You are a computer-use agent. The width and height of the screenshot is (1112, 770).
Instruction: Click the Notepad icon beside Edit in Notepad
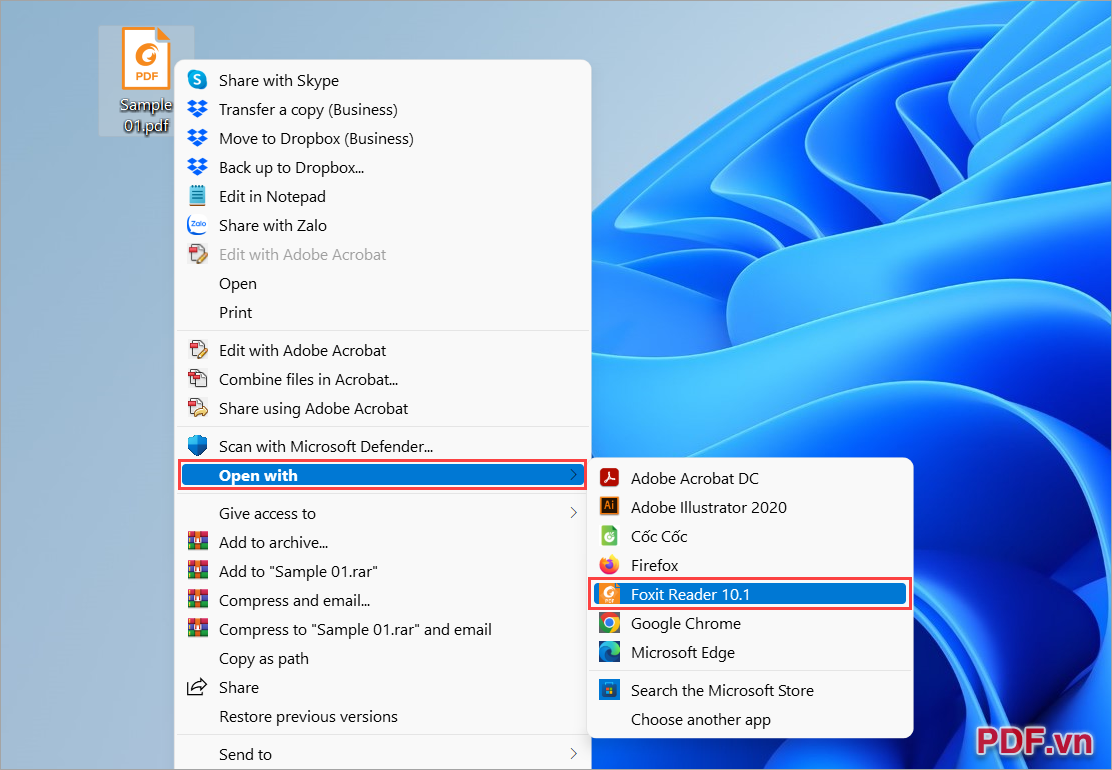click(197, 196)
